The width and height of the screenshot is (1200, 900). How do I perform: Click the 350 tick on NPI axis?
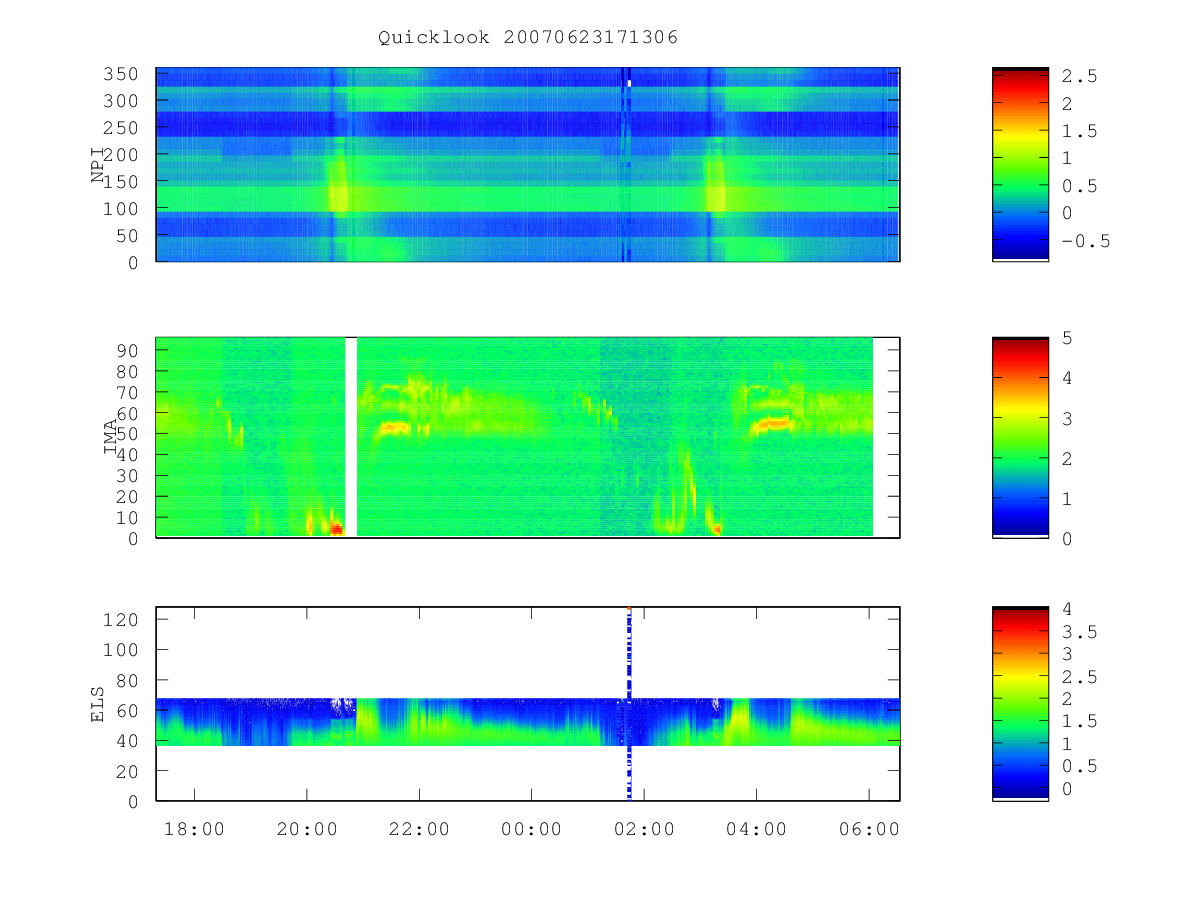pyautogui.click(x=122, y=74)
